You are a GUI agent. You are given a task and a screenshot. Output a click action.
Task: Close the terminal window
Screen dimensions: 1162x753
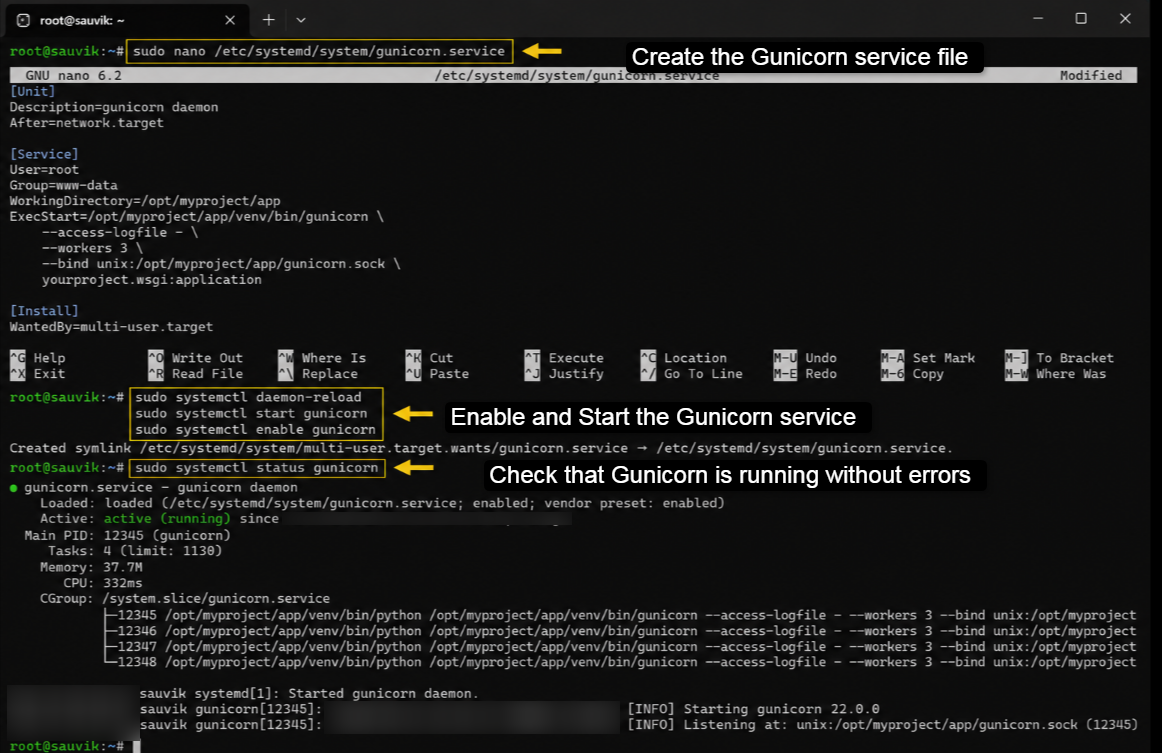coord(1125,19)
